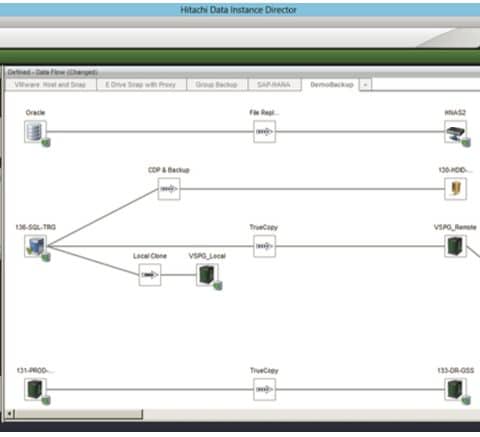Open the E Drive Snap with Proxy tab

(x=141, y=85)
